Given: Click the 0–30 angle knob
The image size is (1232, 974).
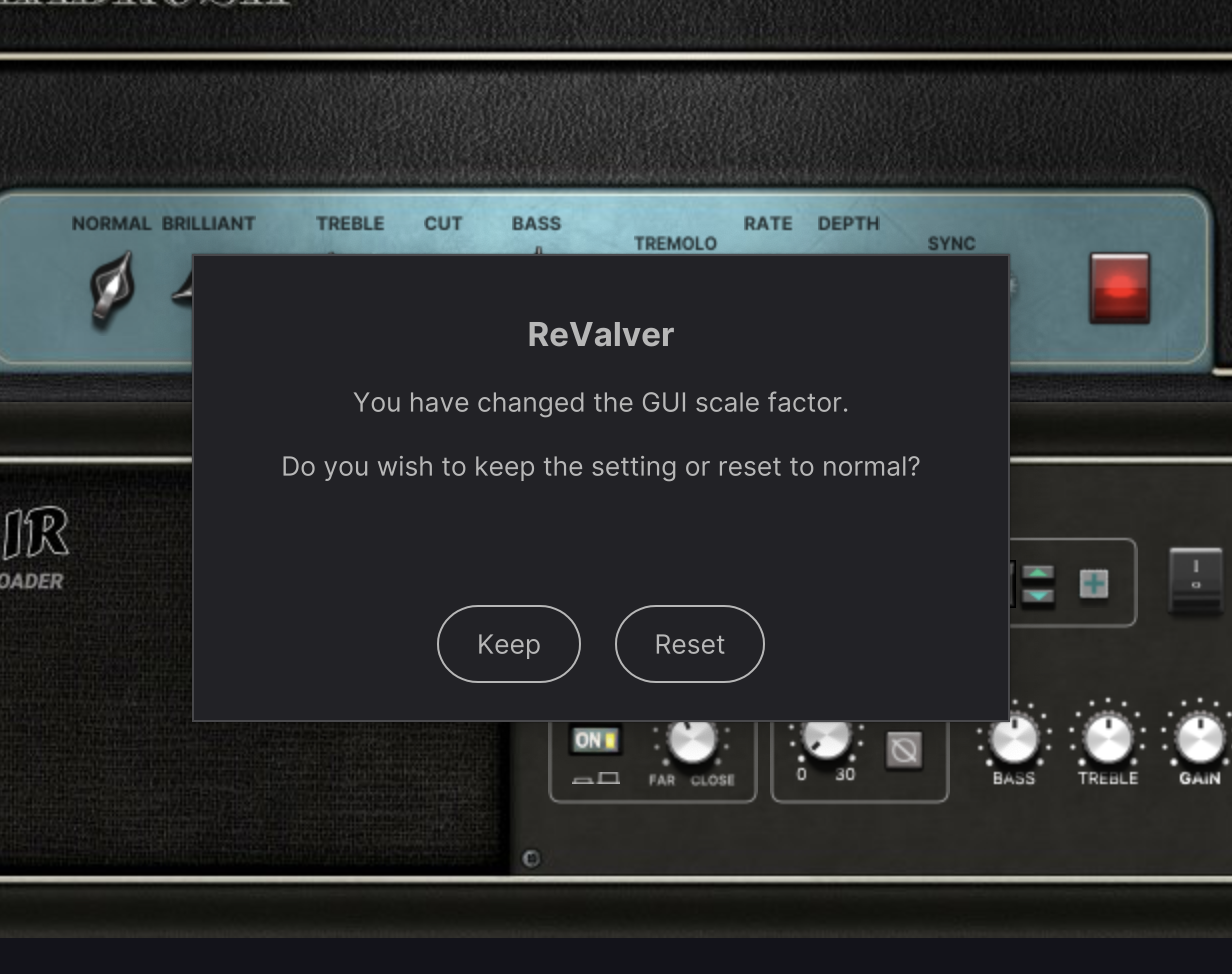Looking at the screenshot, I should point(826,740).
